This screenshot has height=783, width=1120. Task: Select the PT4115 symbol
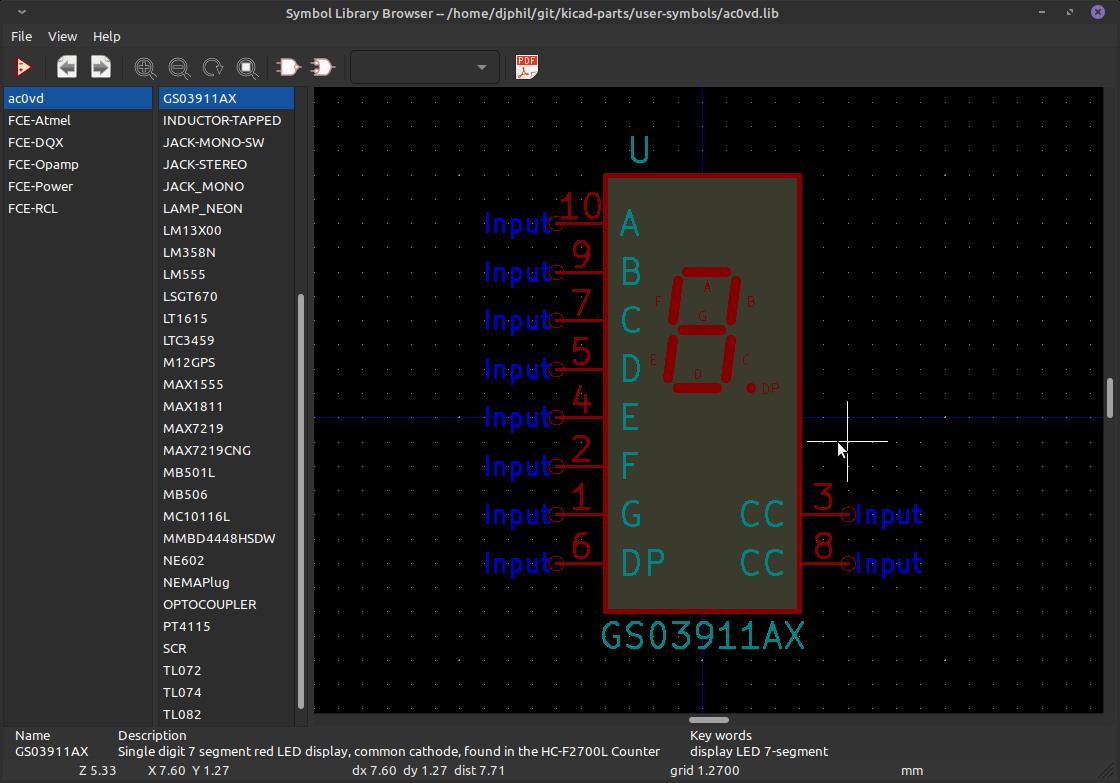[226, 627]
